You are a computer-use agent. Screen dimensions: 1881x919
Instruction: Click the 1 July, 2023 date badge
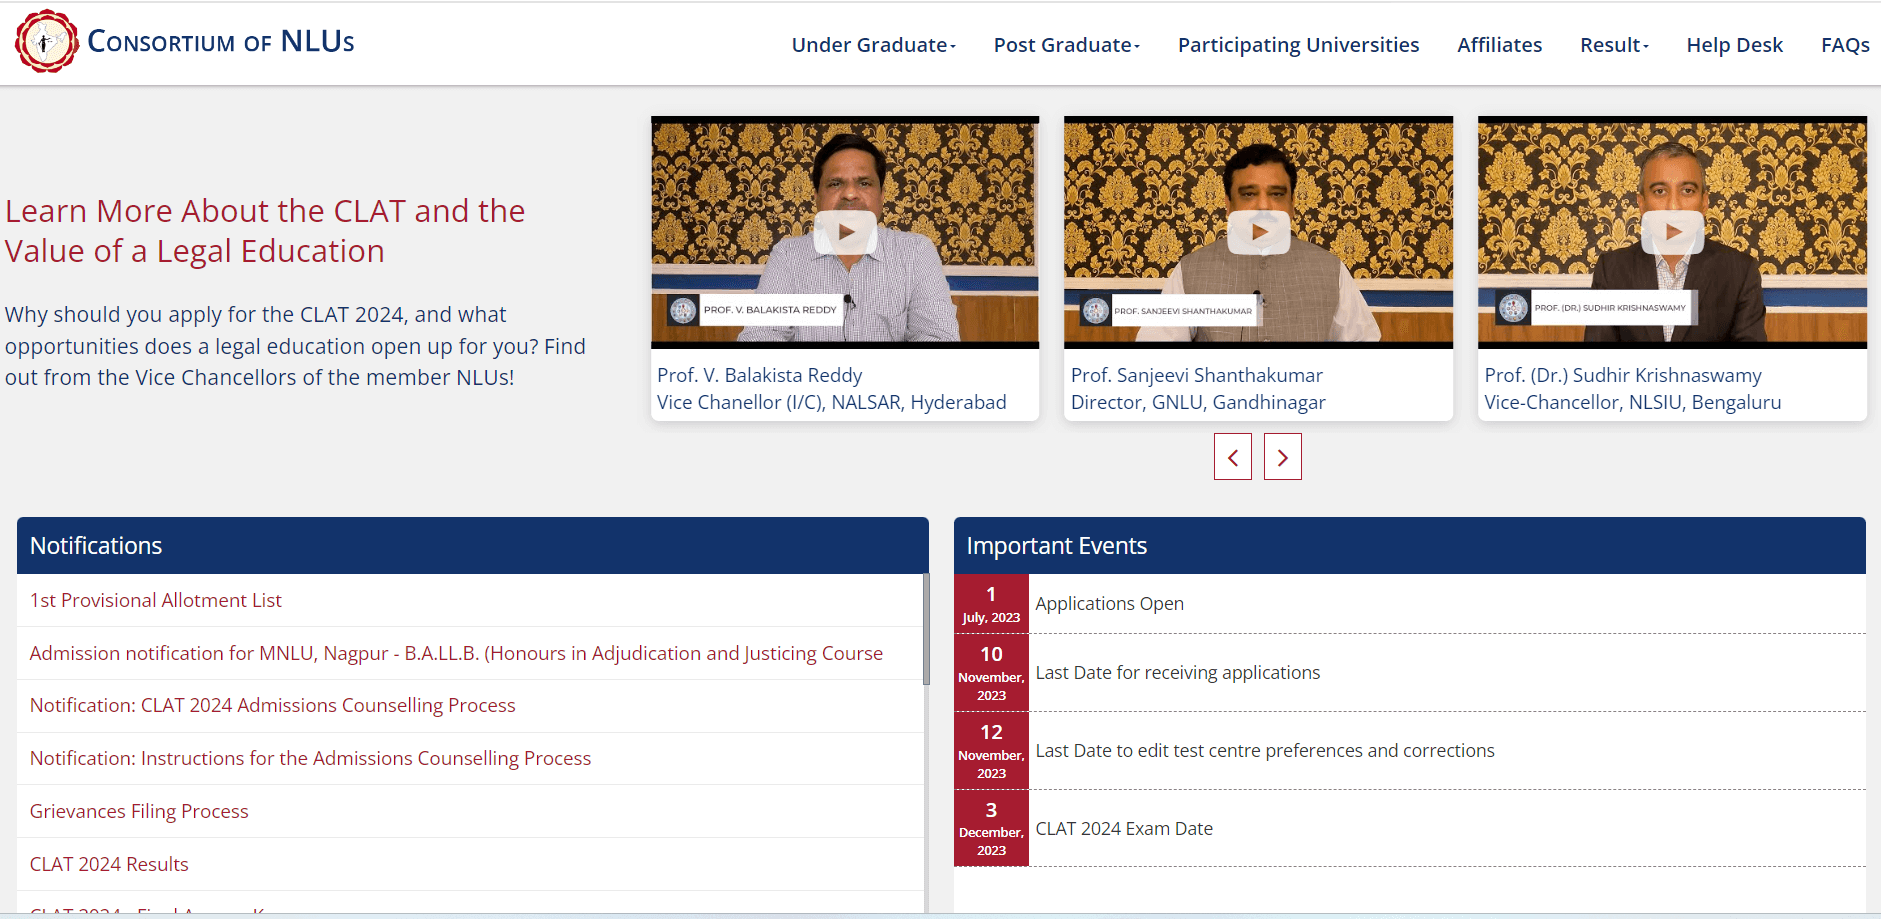[991, 603]
